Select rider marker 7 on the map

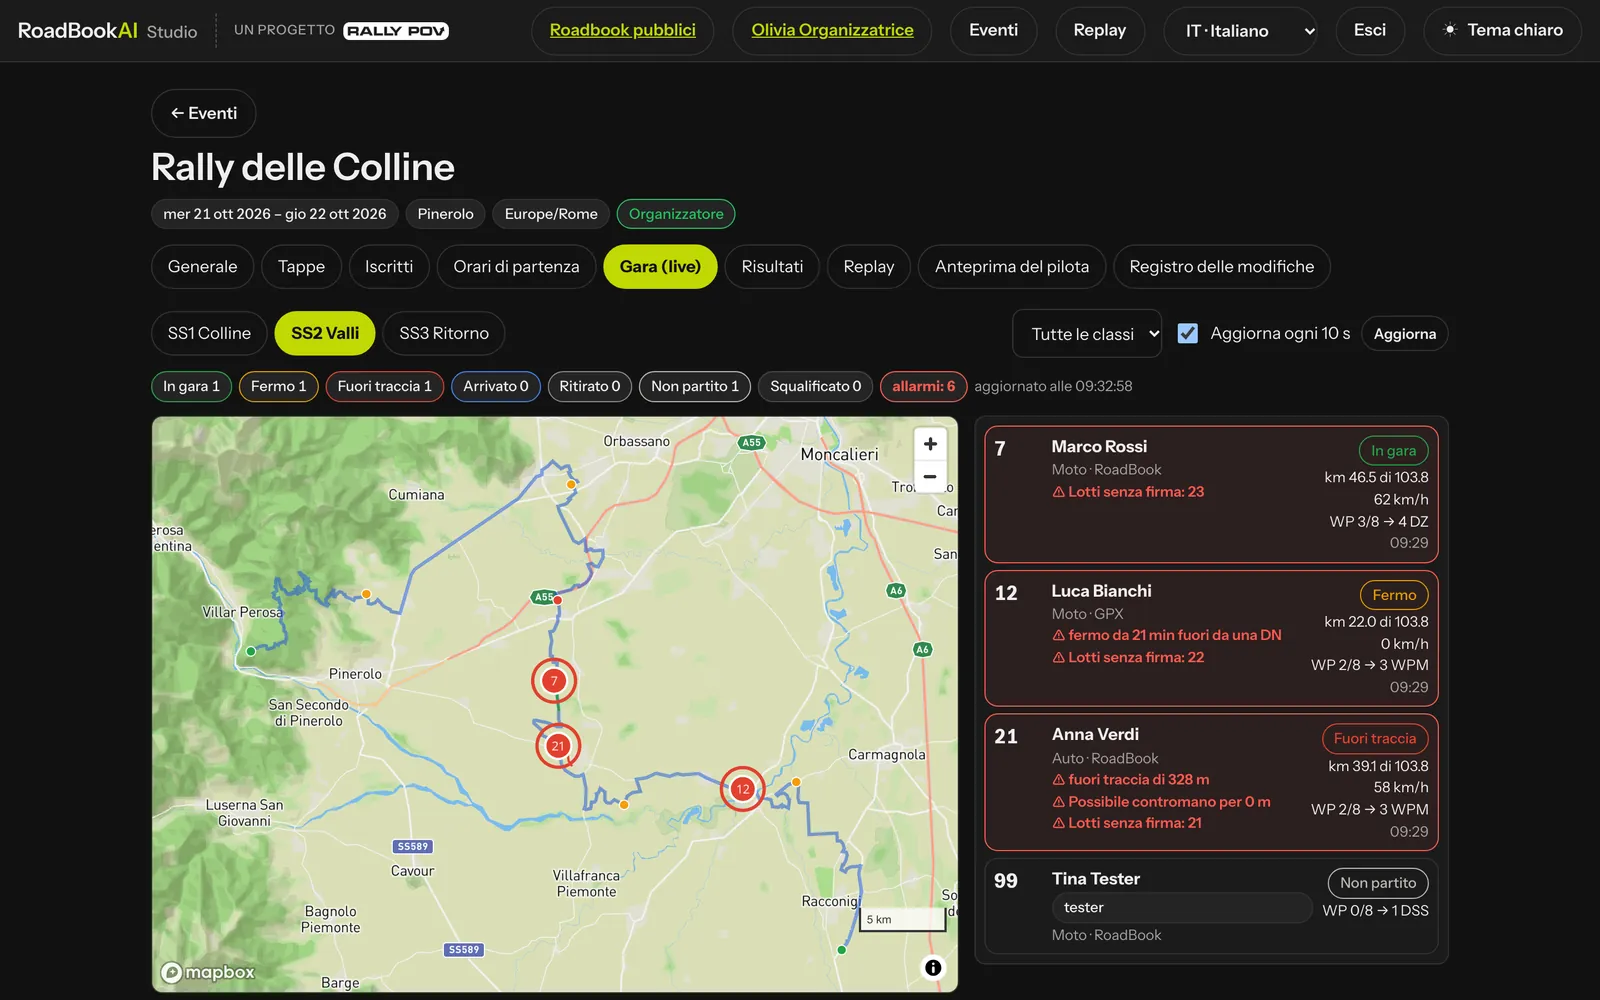pyautogui.click(x=554, y=681)
